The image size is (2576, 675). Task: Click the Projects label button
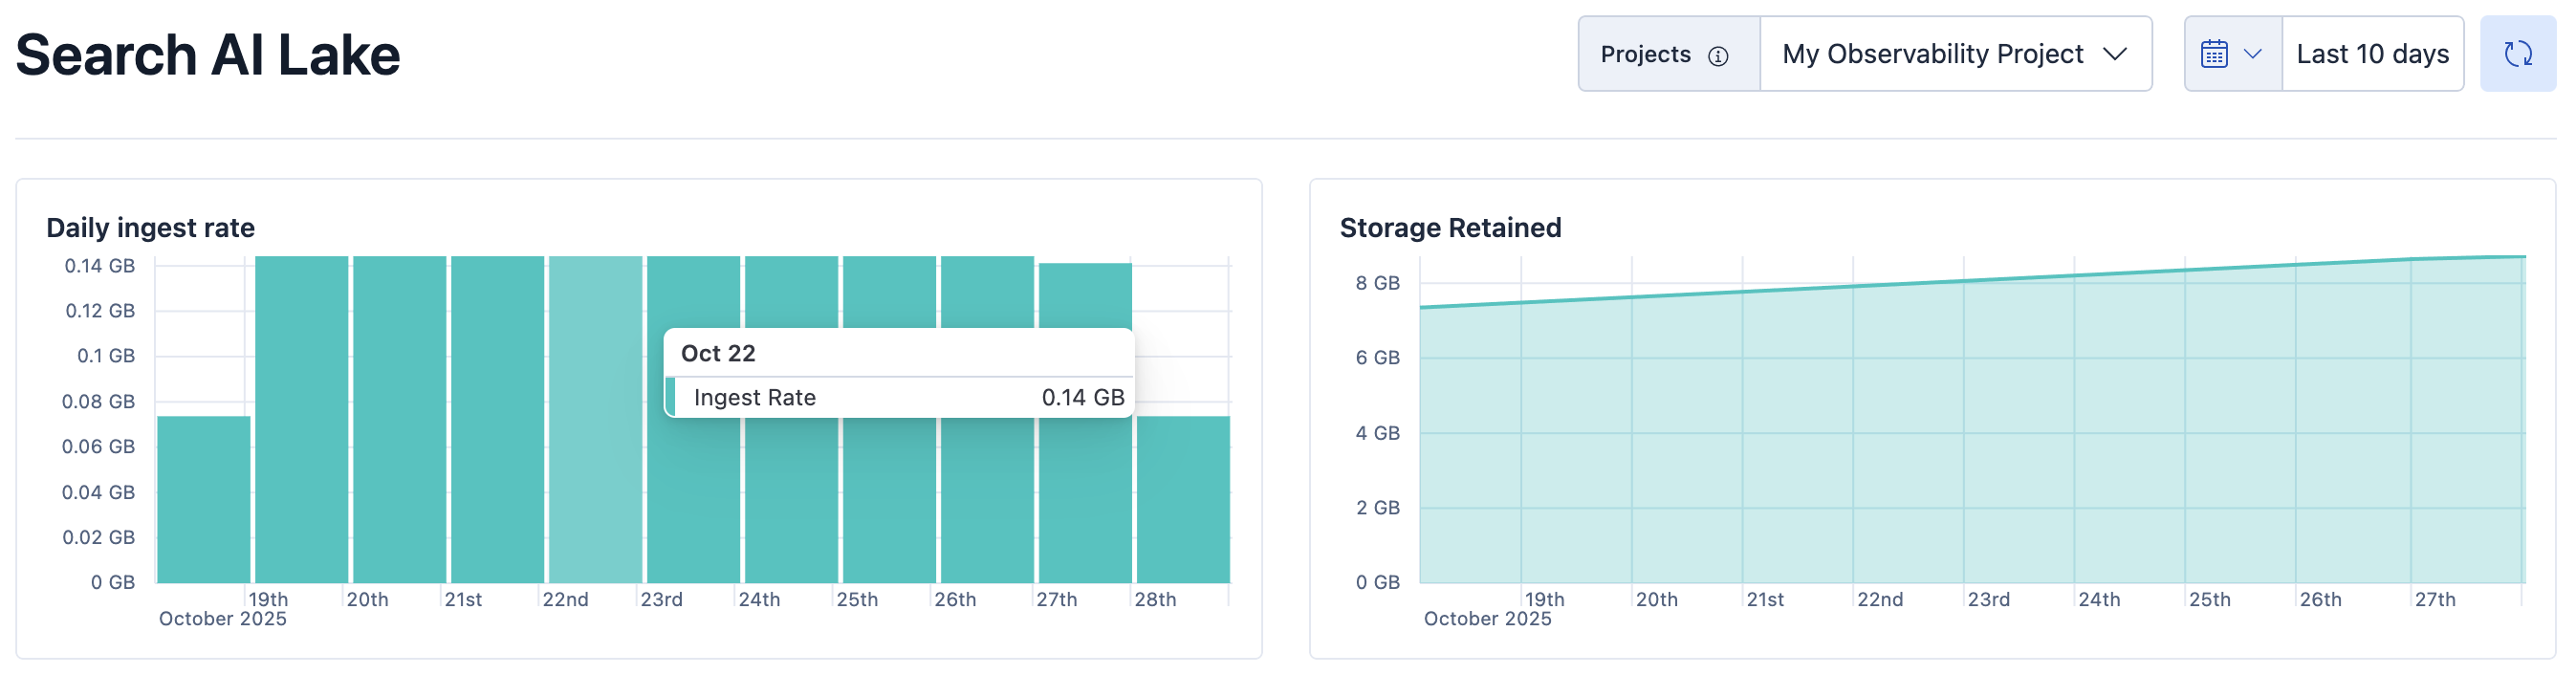click(x=1645, y=54)
